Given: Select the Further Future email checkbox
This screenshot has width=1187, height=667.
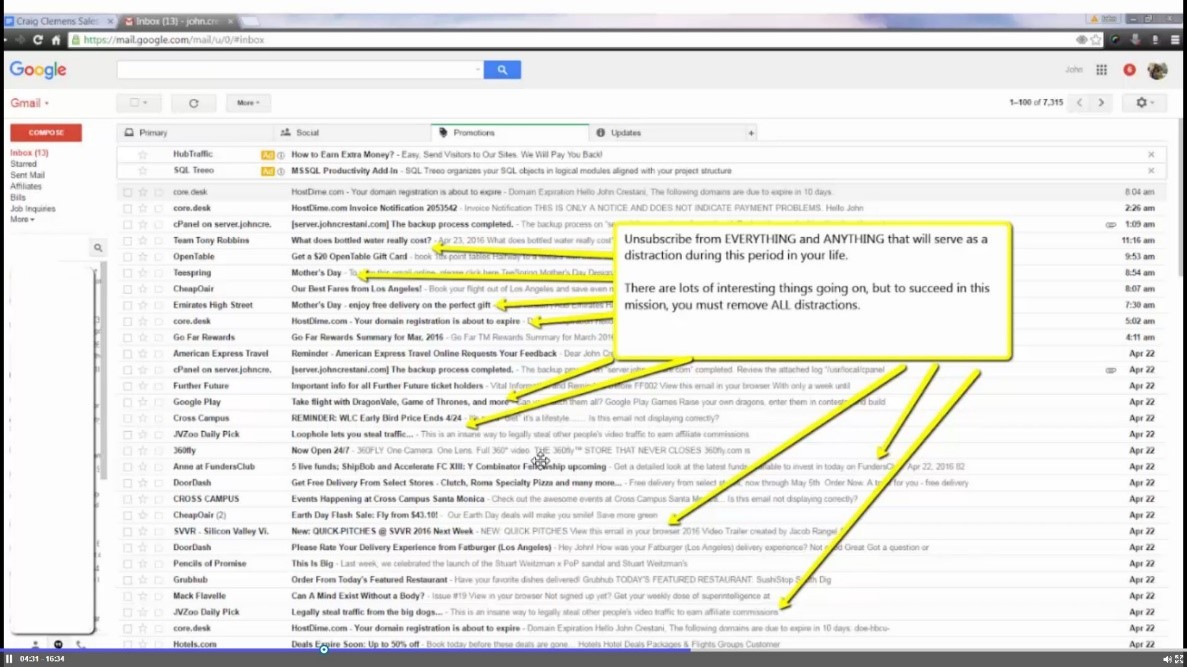Looking at the screenshot, I should tap(127, 386).
